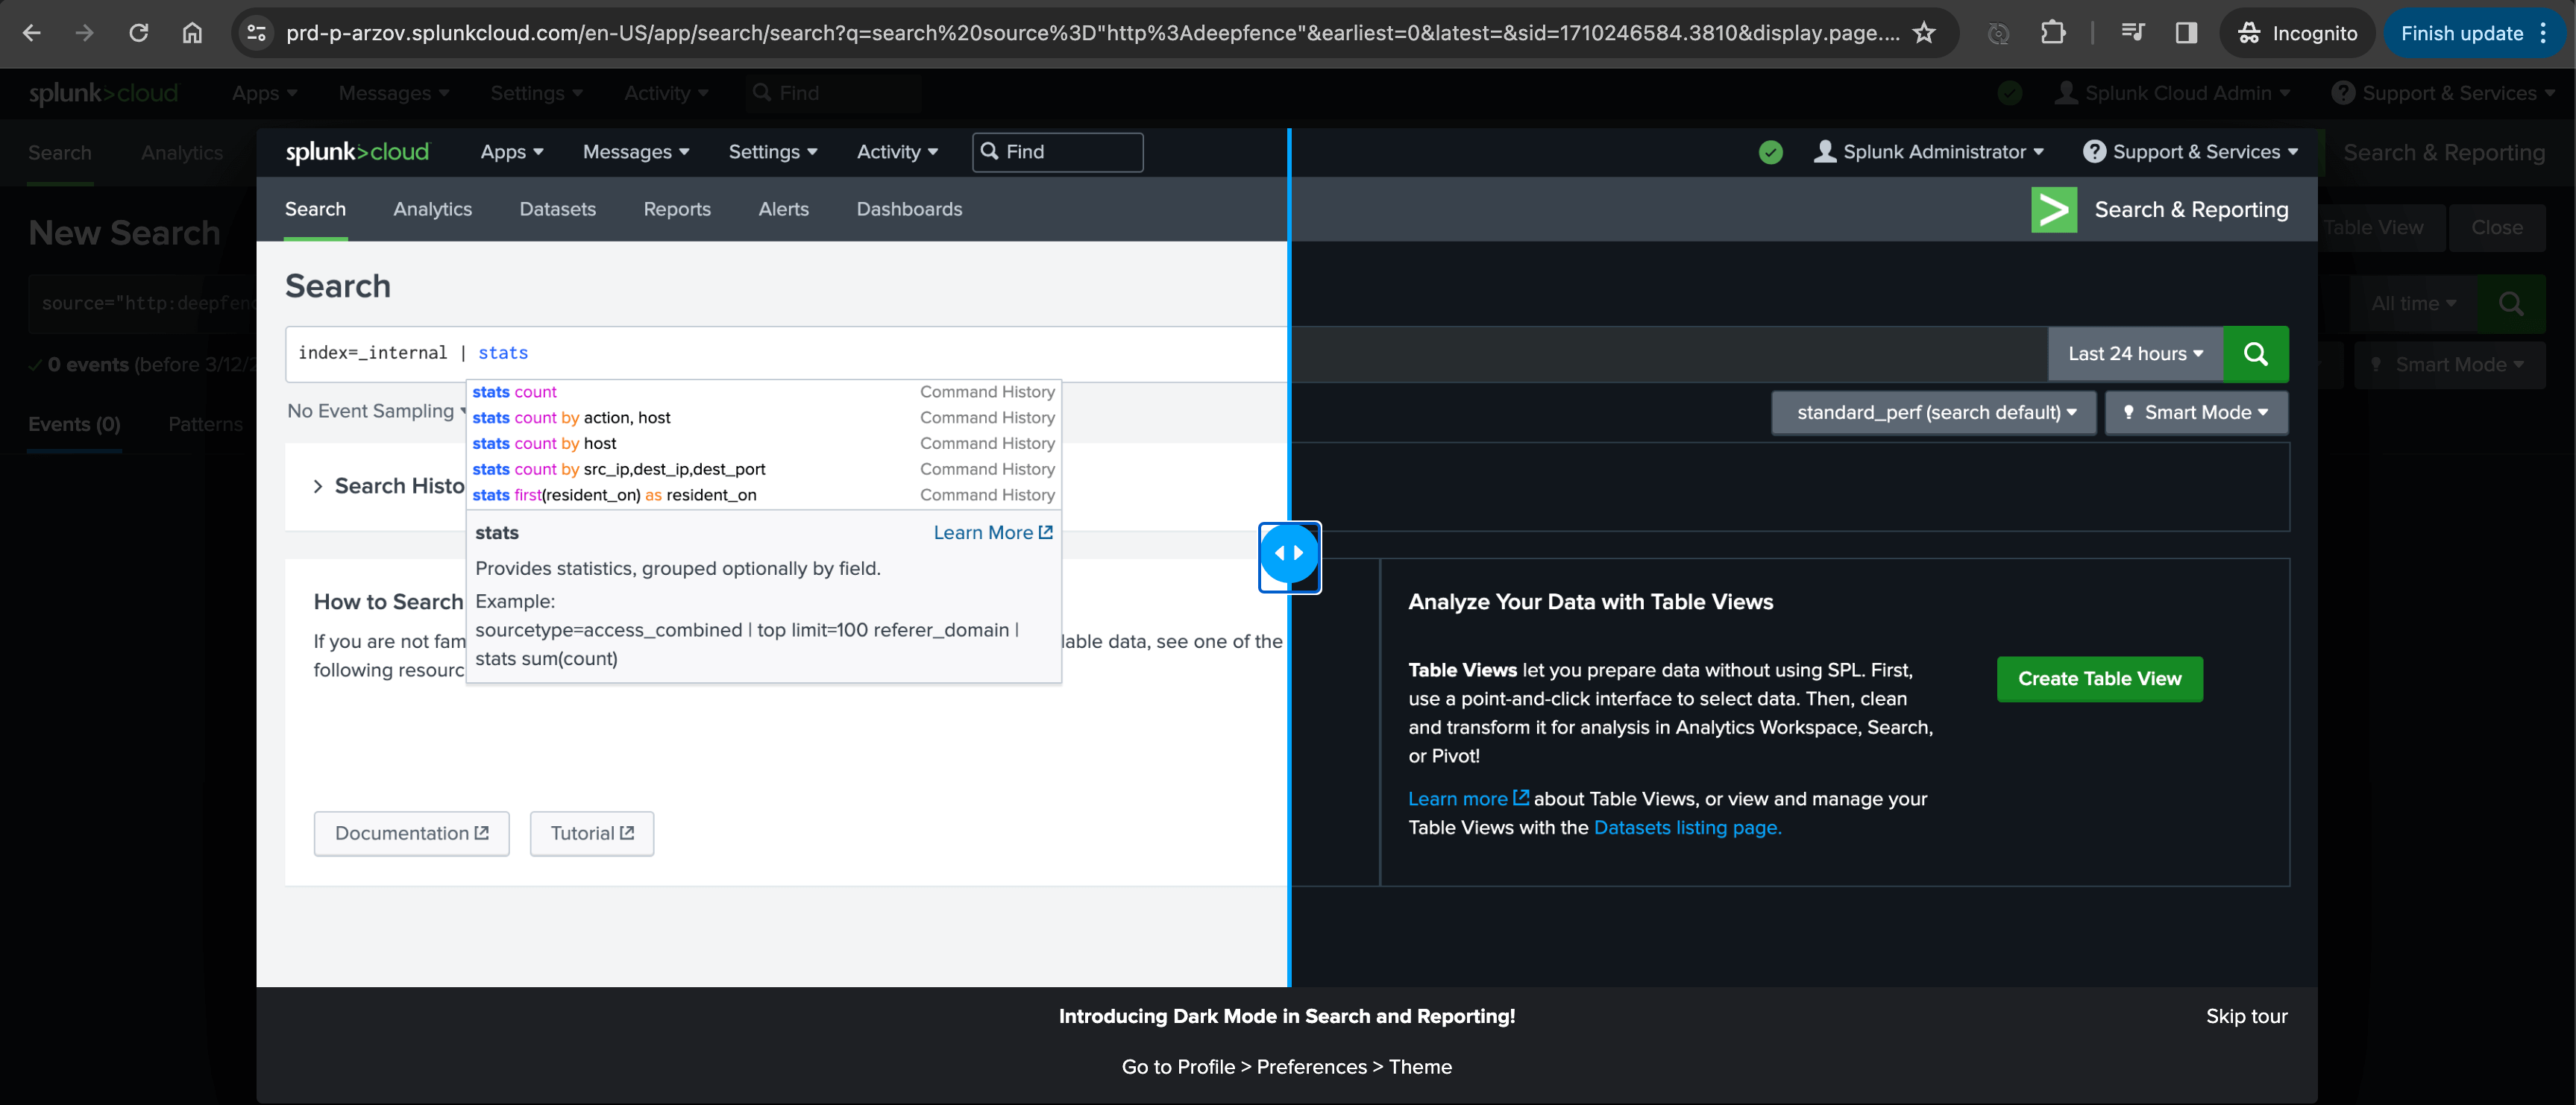Select 'stats count by action, host' suggestion
Viewport: 2576px width, 1105px height.
[x=763, y=418]
